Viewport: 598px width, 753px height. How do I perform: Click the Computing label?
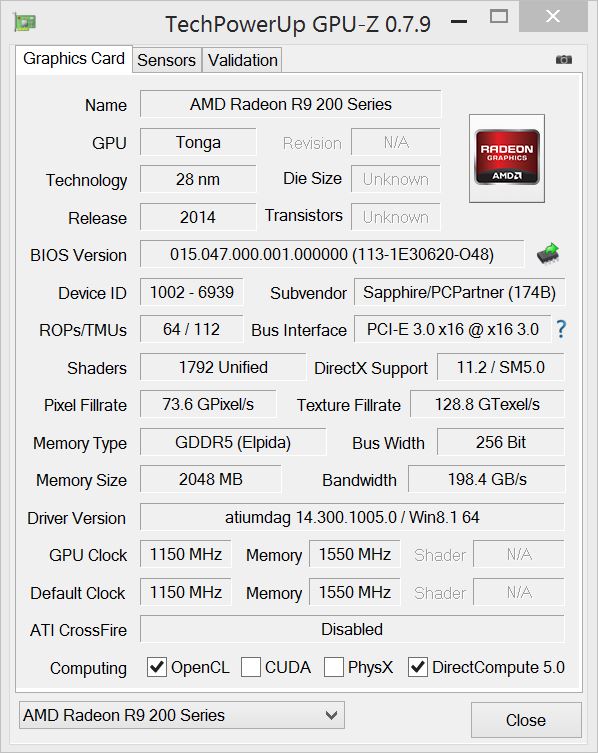coord(88,668)
